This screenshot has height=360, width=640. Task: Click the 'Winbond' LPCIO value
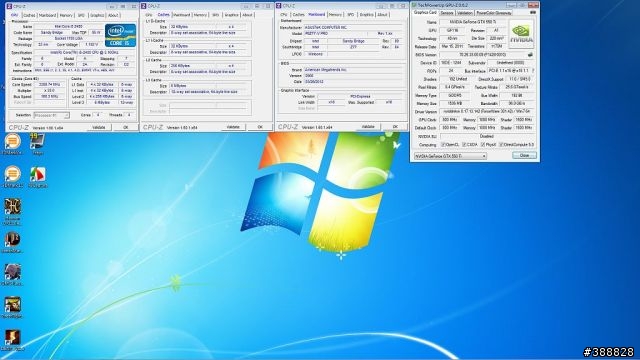(x=315, y=54)
